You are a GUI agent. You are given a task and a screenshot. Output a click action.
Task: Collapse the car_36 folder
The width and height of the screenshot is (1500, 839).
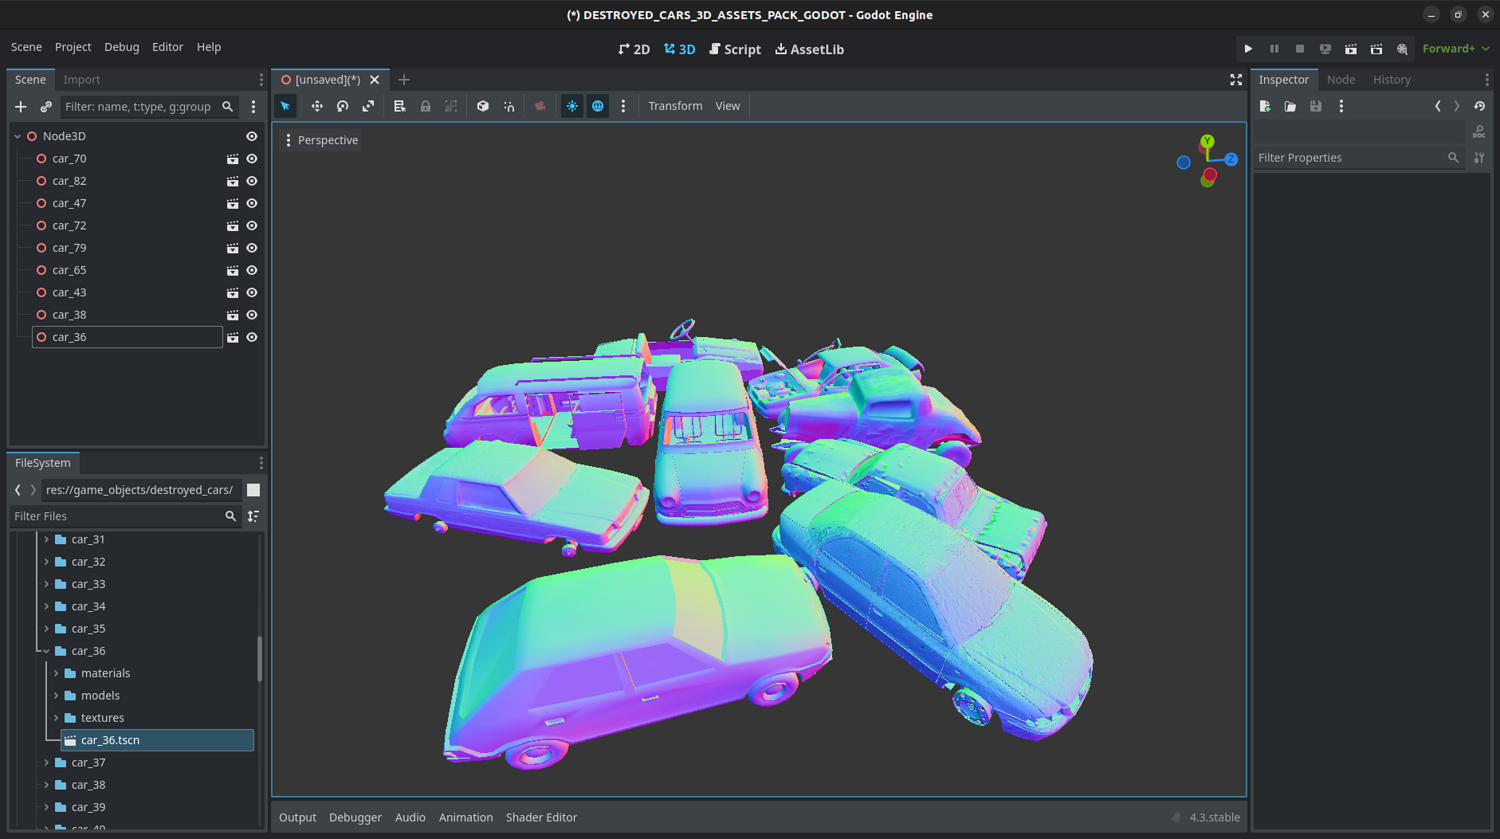click(x=46, y=651)
